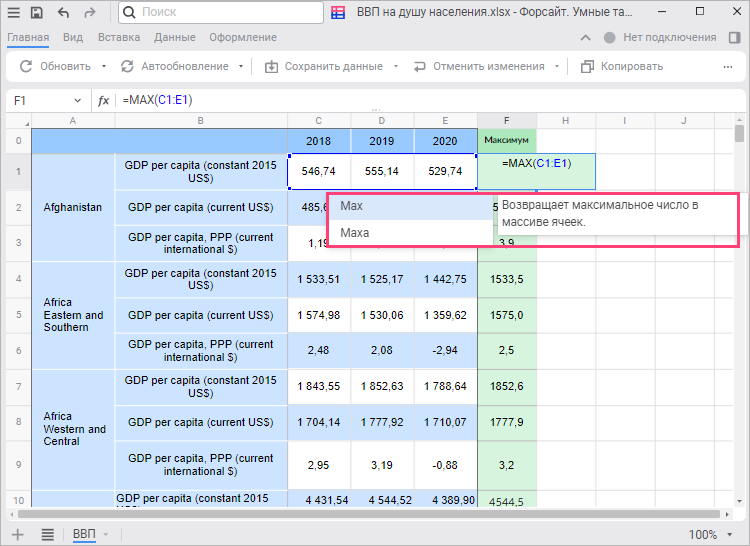This screenshot has height=546, width=750.
Task: Undo the last action arrow
Action: click(64, 13)
